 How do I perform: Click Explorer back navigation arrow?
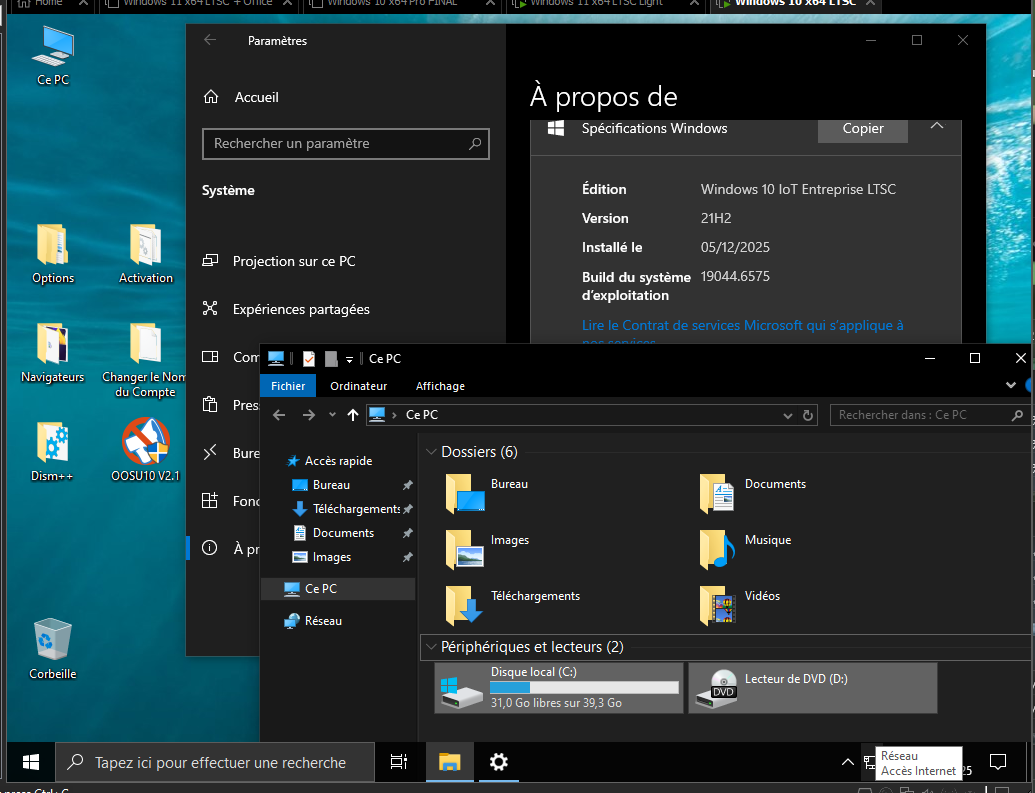pyautogui.click(x=279, y=415)
